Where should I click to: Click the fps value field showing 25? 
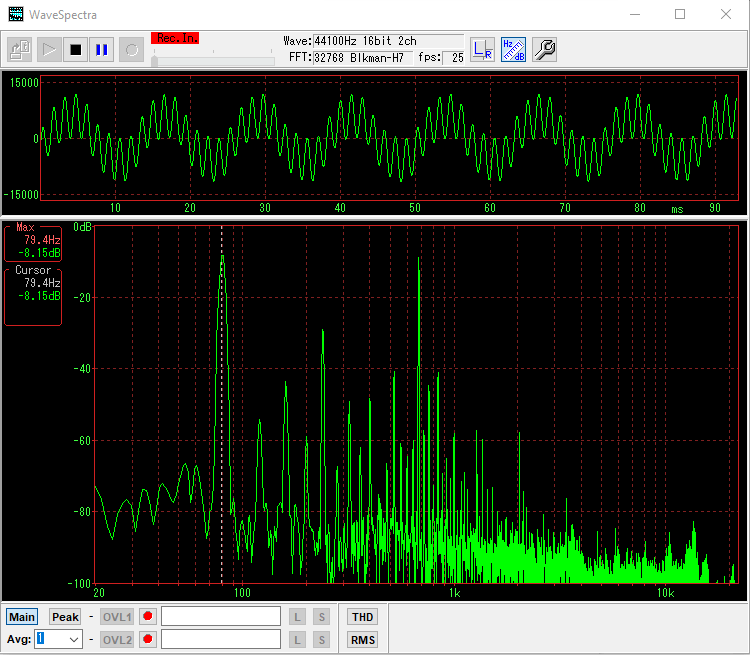(x=453, y=58)
